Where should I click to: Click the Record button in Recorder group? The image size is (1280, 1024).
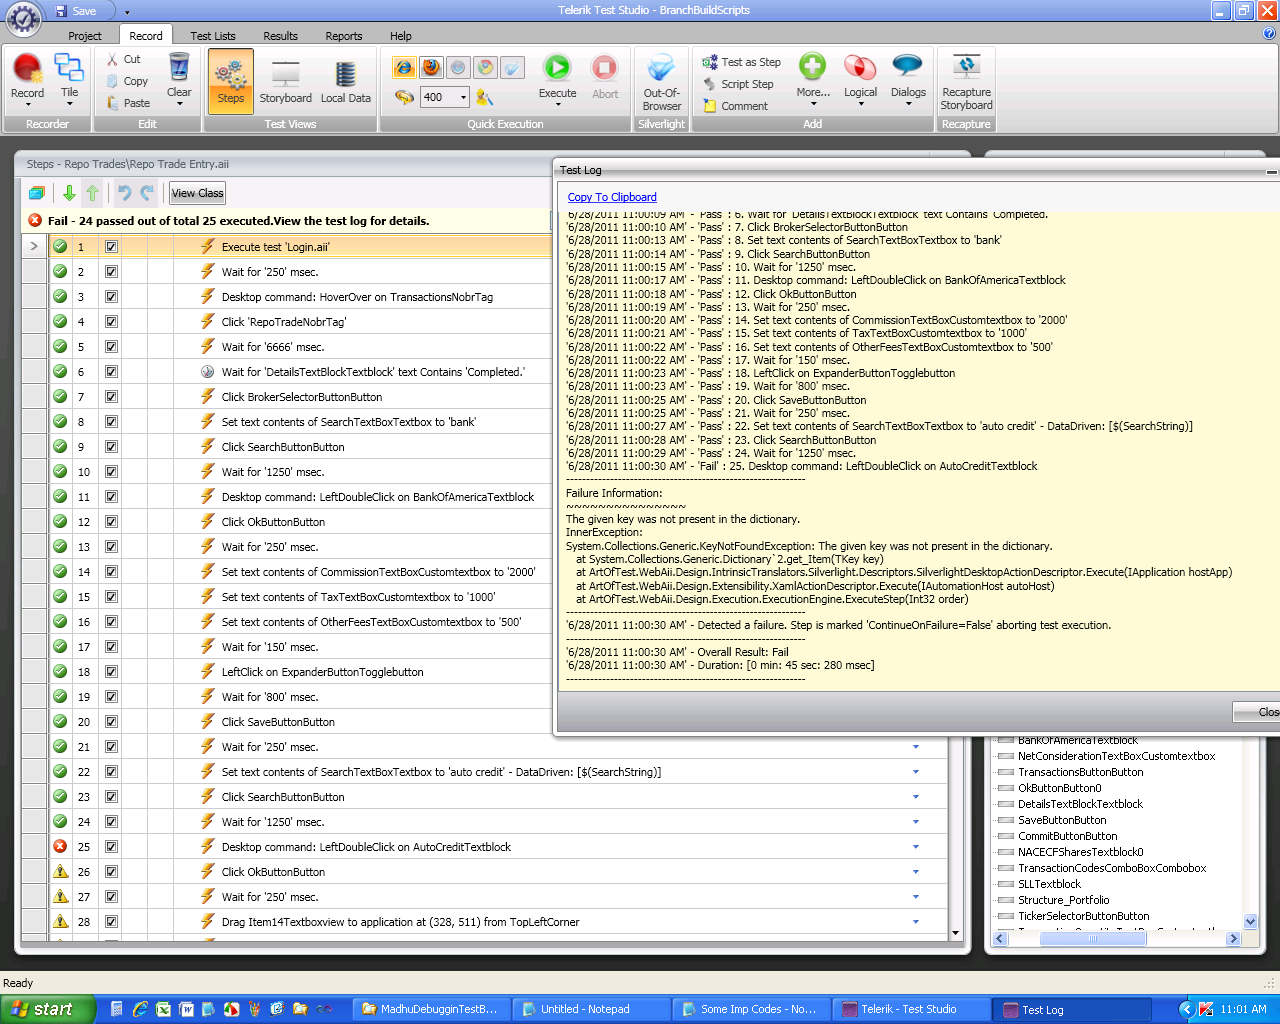click(x=27, y=79)
